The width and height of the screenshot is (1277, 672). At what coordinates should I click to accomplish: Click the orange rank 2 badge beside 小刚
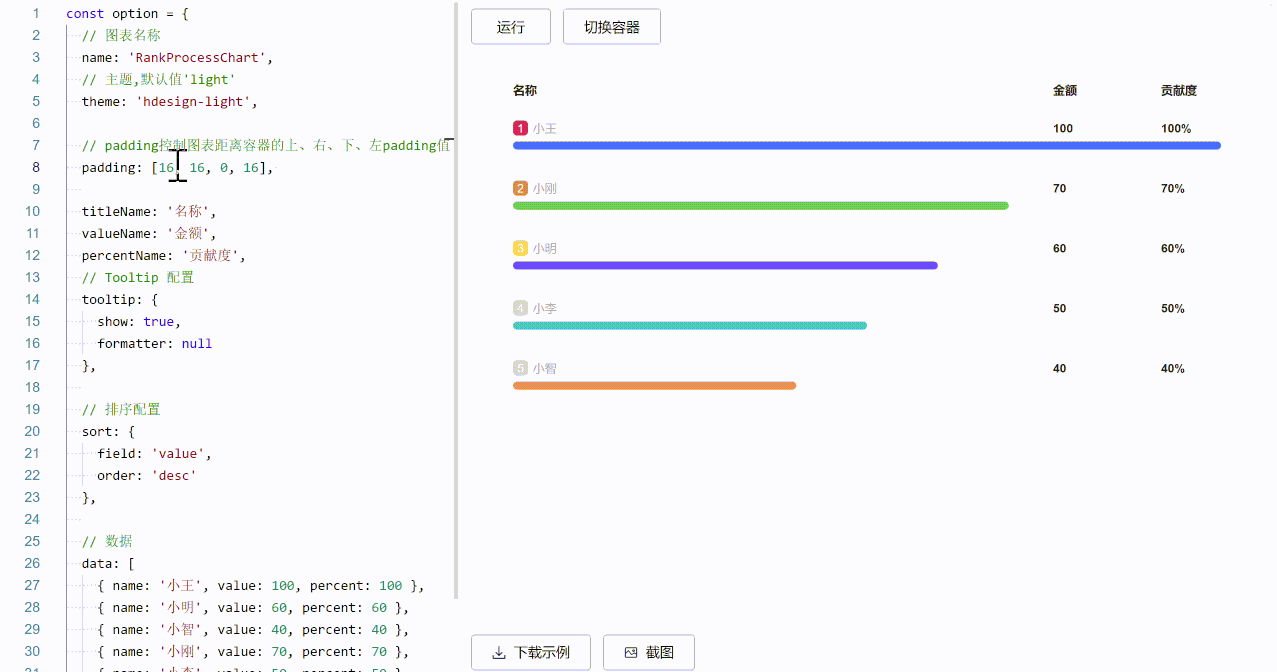[x=519, y=188]
